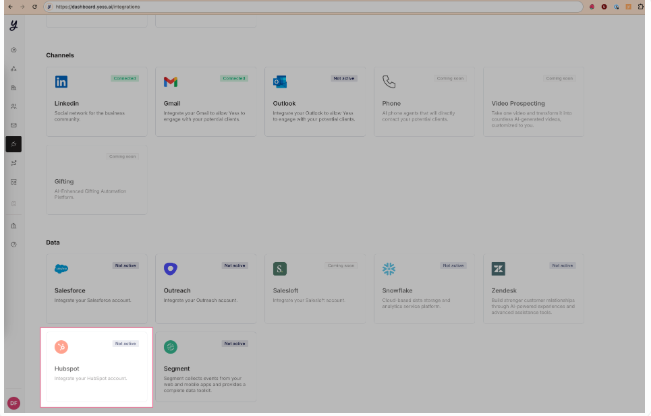651x416 pixels.
Task: Click Outlook's Not active badge
Action: 344,78
